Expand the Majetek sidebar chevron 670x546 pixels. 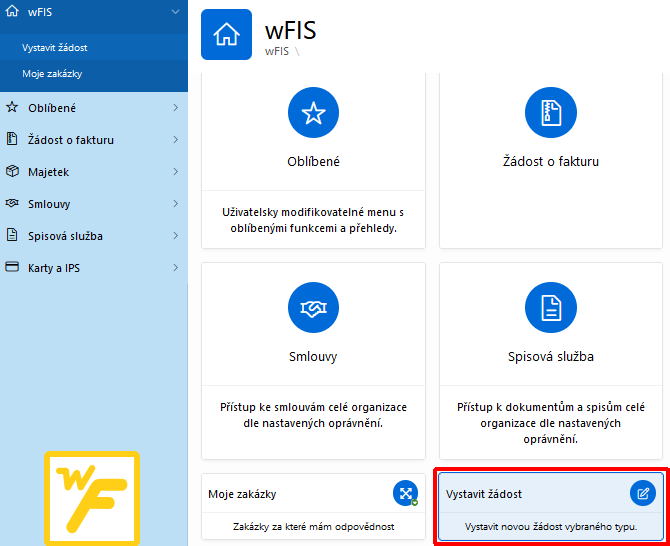coord(176,172)
